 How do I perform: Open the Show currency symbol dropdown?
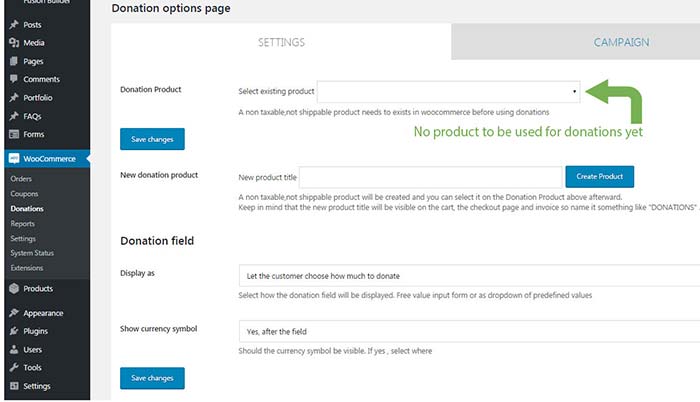coord(468,331)
